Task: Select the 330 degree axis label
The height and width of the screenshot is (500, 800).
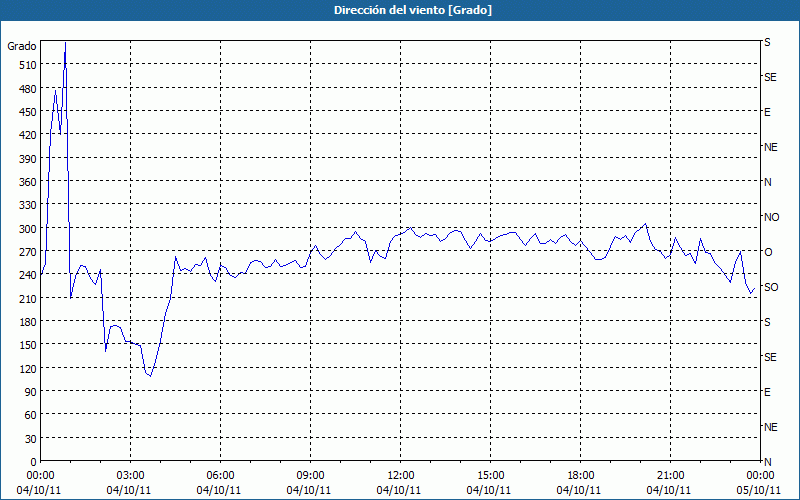Action: [28, 205]
